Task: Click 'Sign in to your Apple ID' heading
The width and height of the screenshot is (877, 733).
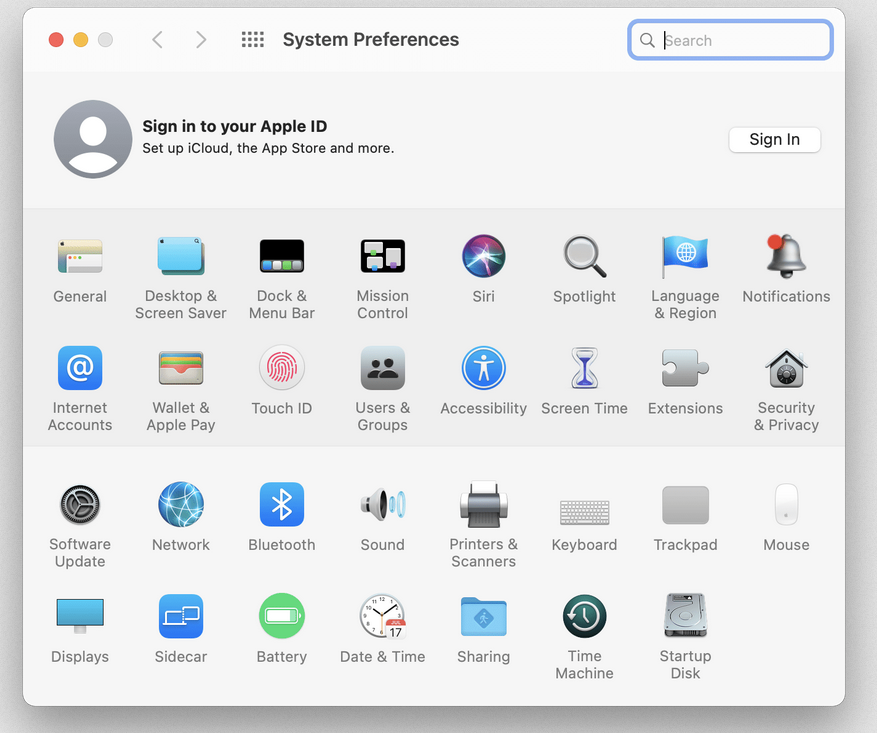Action: (234, 126)
